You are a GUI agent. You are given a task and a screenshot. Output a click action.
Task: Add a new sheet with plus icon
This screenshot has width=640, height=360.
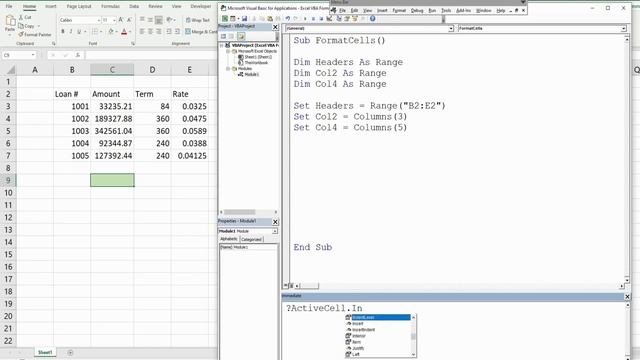(x=70, y=352)
